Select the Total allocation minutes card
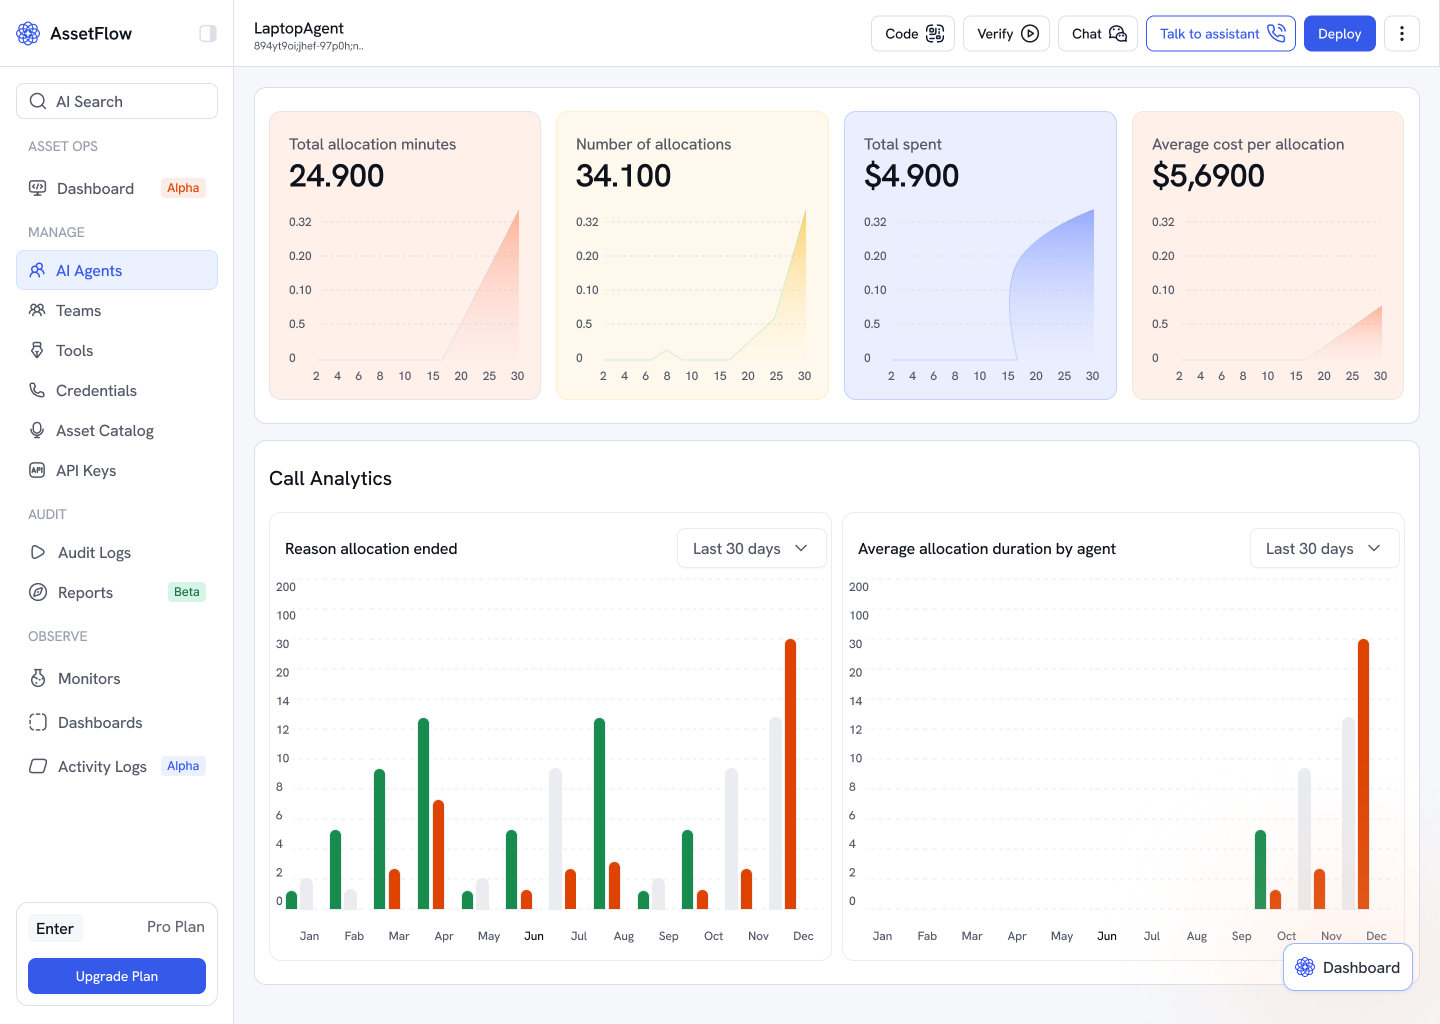The image size is (1440, 1024). [405, 255]
